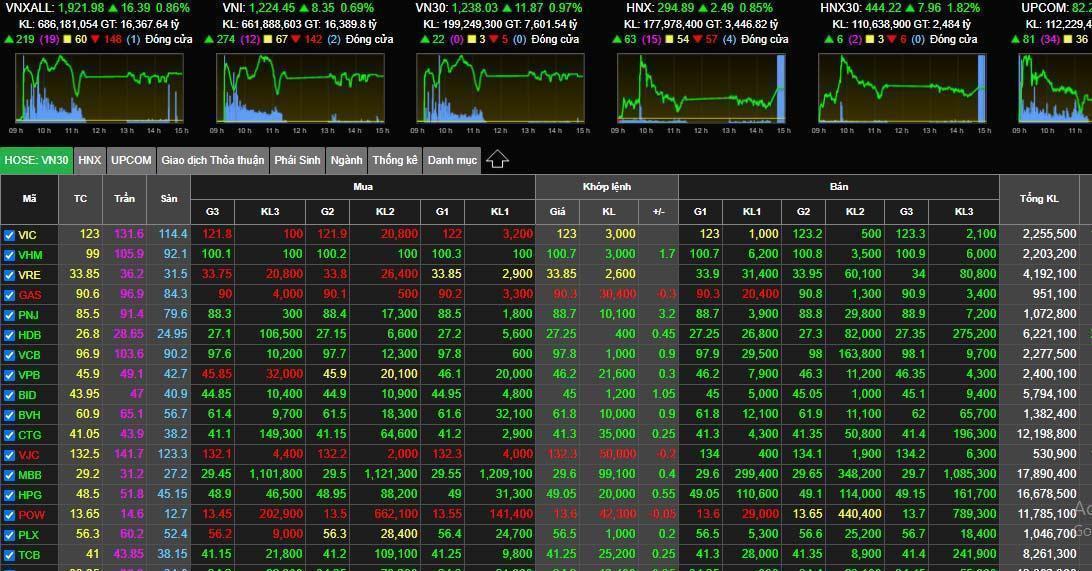Uncheck the VIC stock checkbox
This screenshot has height=571, width=1092.
[x=9, y=234]
